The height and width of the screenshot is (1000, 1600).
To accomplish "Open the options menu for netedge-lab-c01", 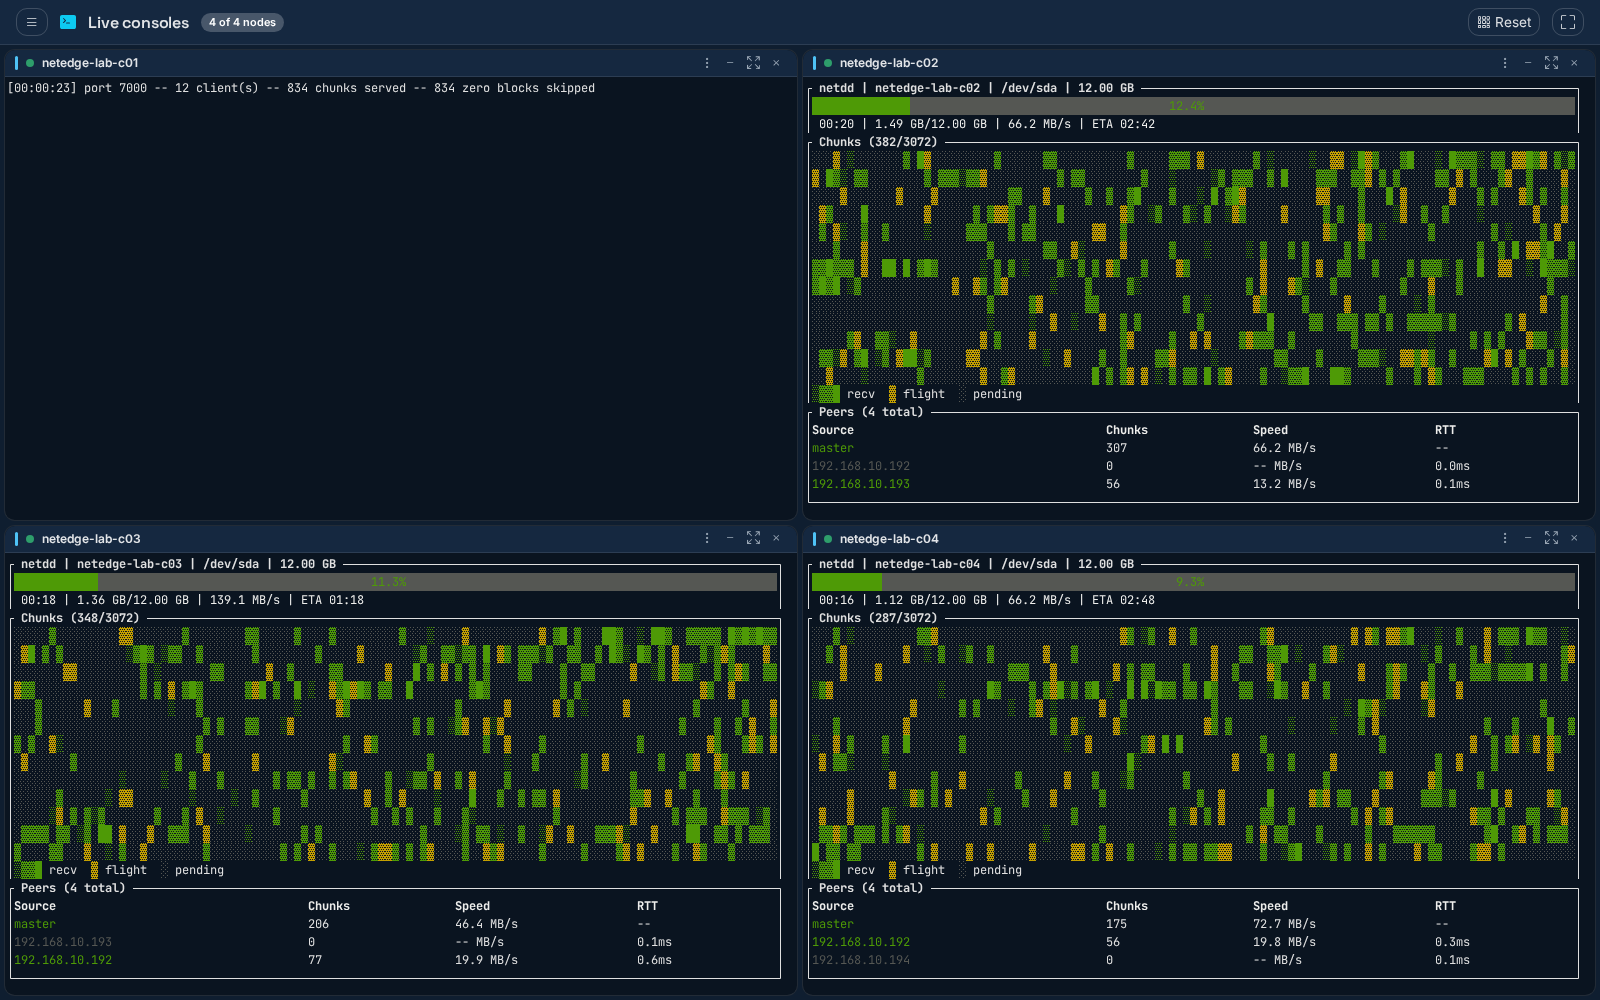I will (707, 63).
